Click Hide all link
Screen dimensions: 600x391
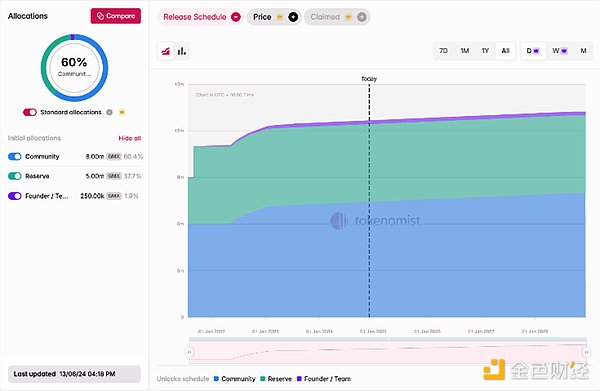pos(130,138)
